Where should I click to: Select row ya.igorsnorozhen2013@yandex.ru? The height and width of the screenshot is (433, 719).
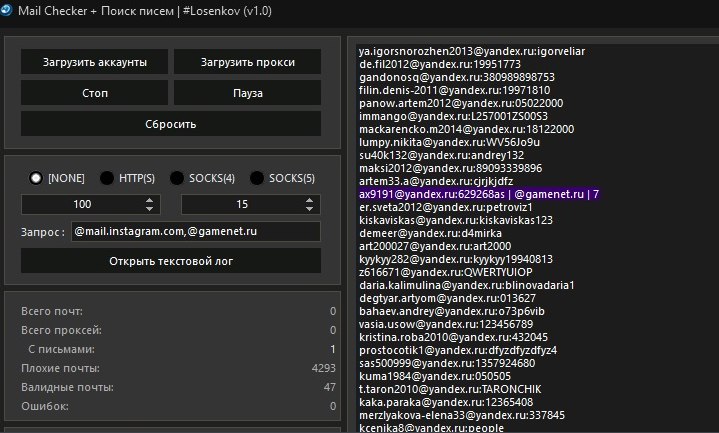point(472,51)
